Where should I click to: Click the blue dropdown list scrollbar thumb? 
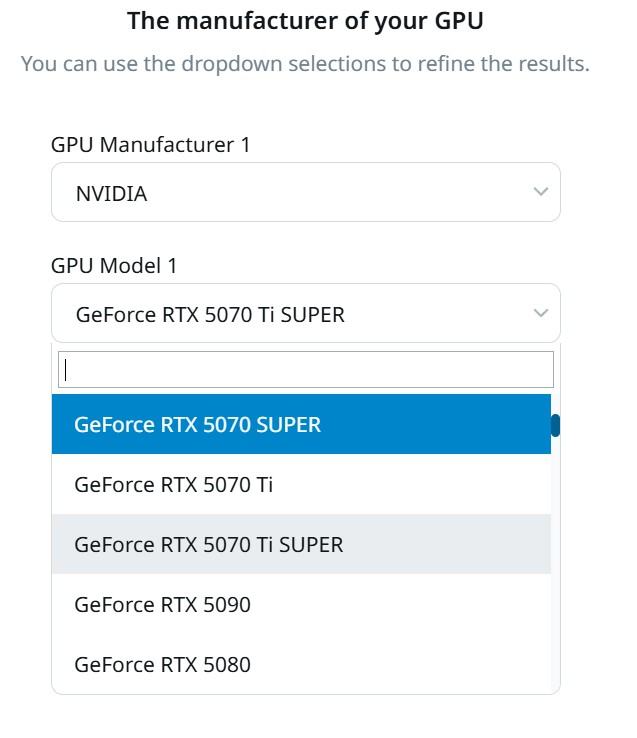pos(555,426)
